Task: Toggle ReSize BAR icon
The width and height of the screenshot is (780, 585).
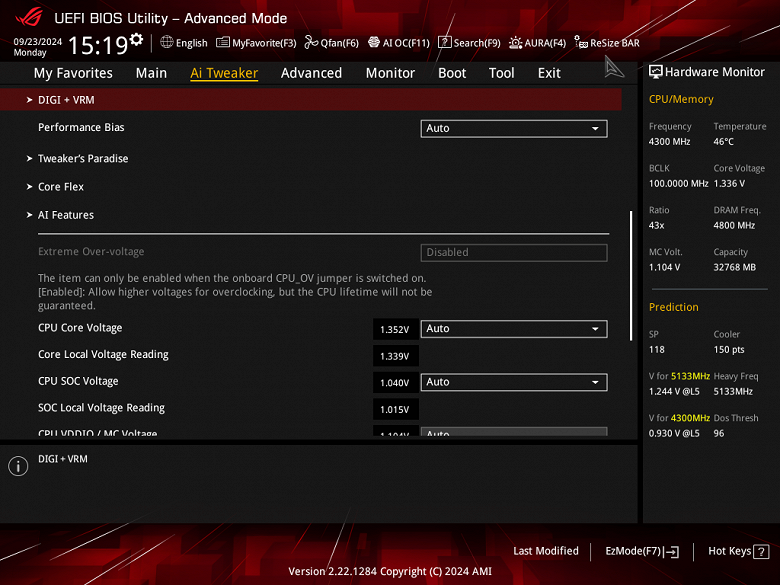Action: [581, 42]
